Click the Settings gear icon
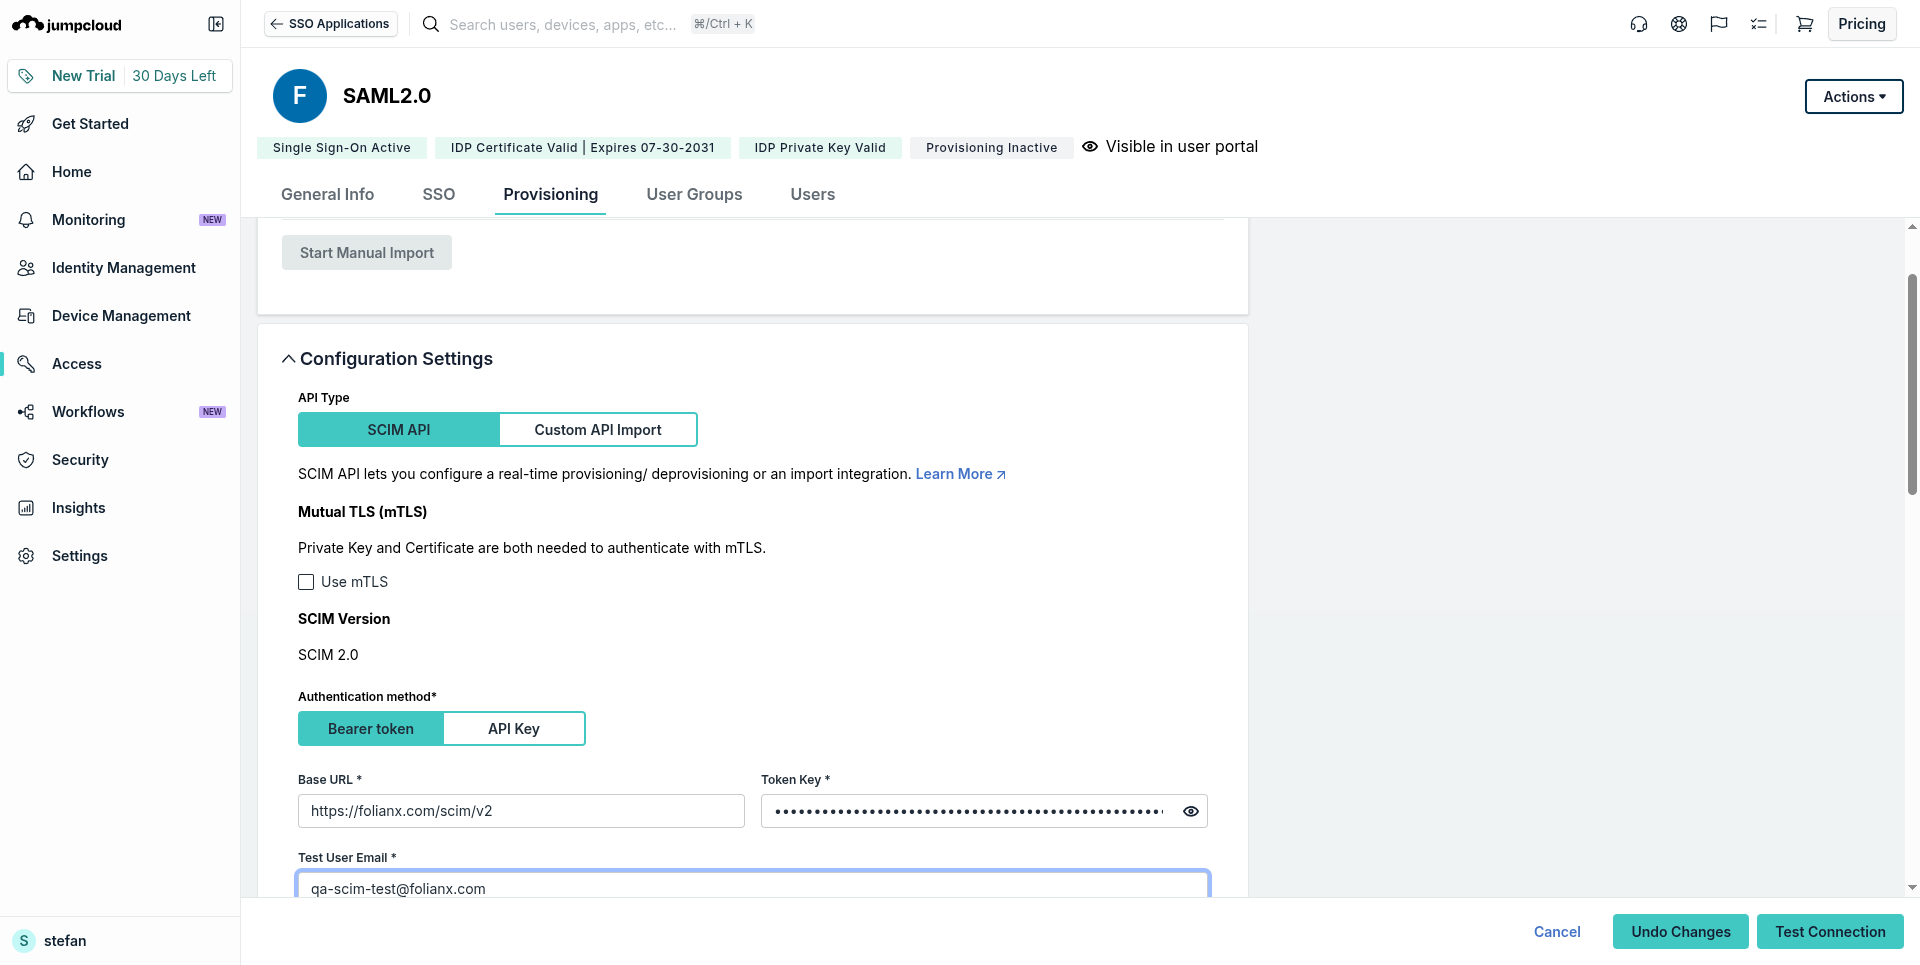 pyautogui.click(x=27, y=556)
